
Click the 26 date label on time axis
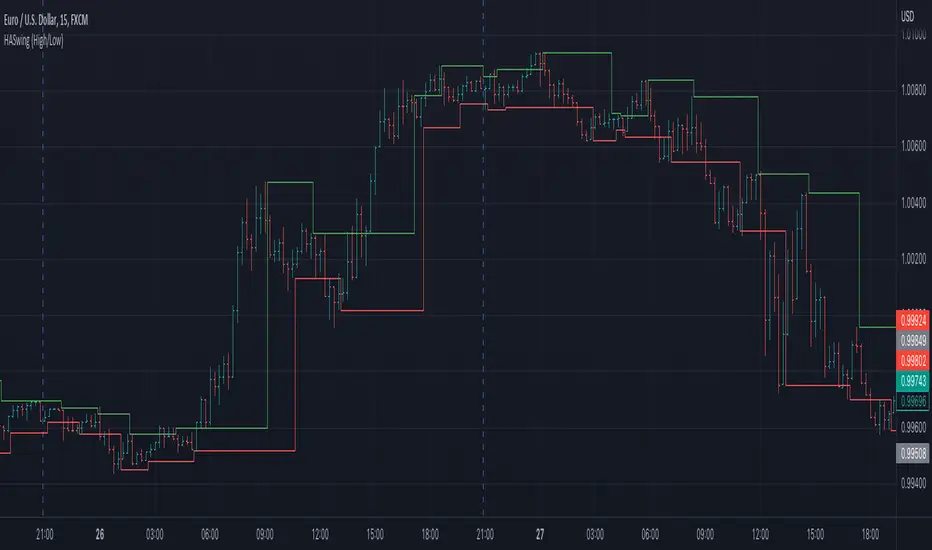click(x=100, y=533)
